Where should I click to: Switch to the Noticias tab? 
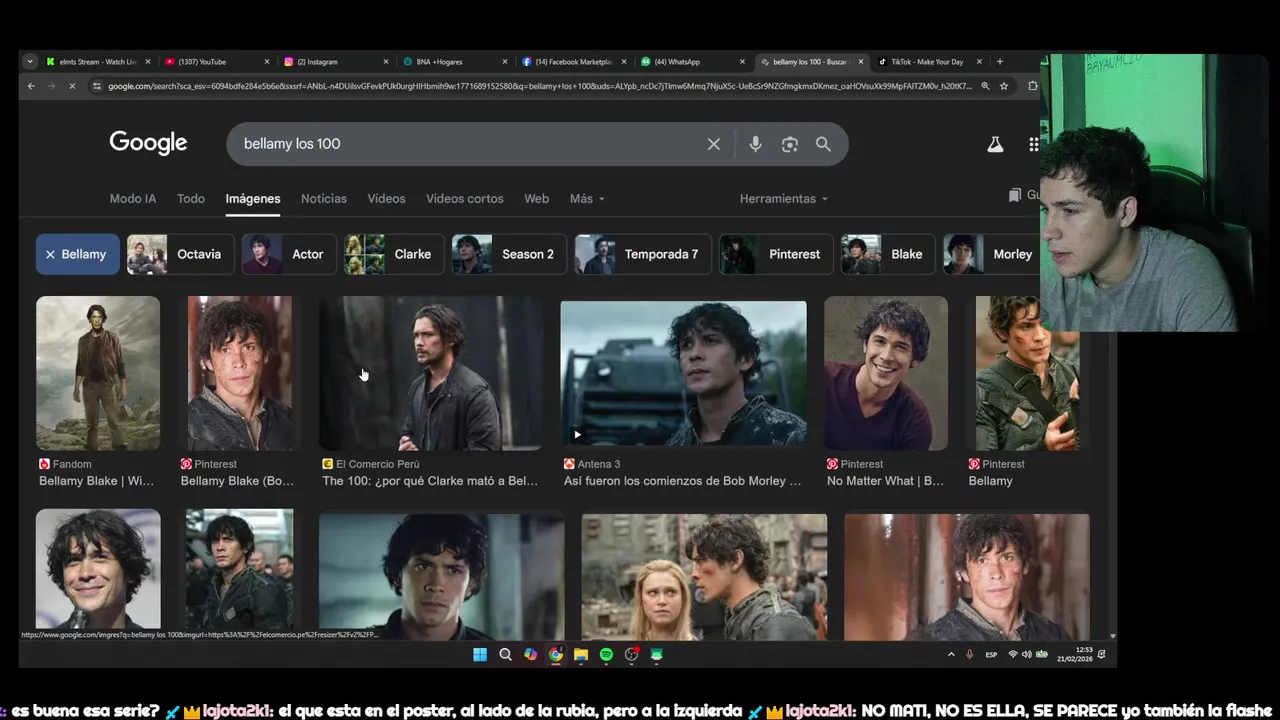324,199
